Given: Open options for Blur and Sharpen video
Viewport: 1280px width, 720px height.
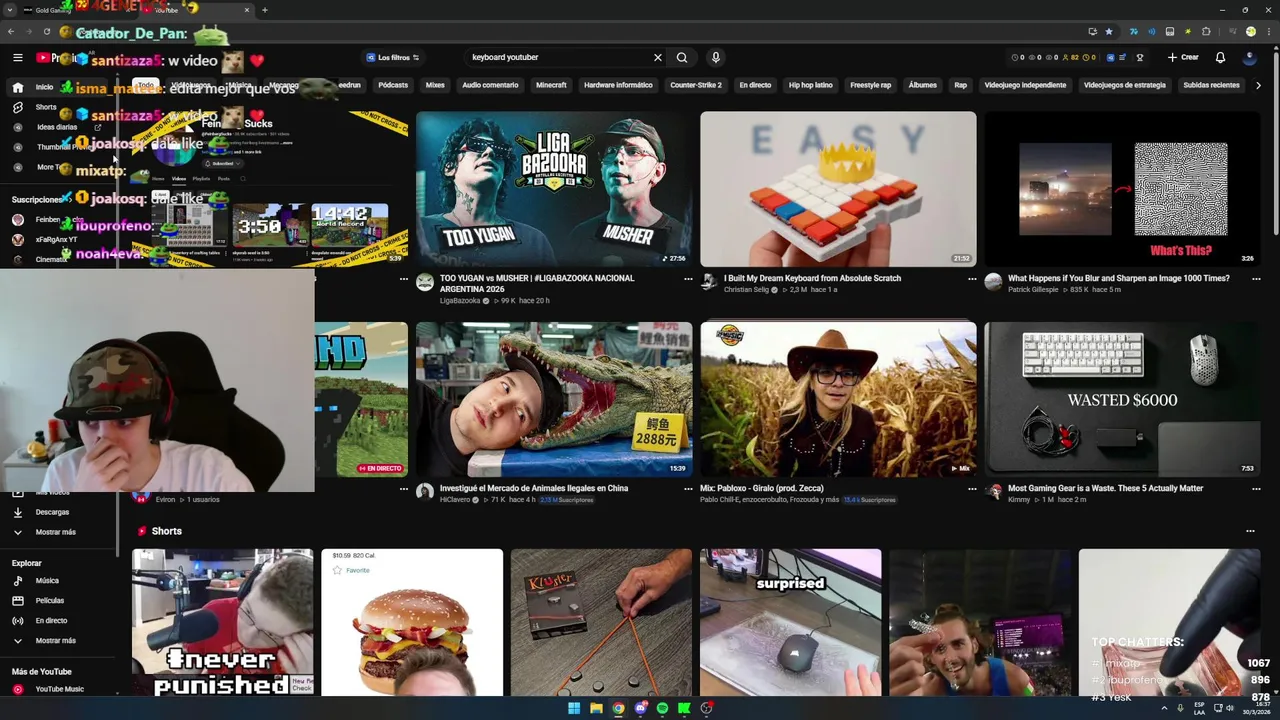Looking at the screenshot, I should point(1256,279).
